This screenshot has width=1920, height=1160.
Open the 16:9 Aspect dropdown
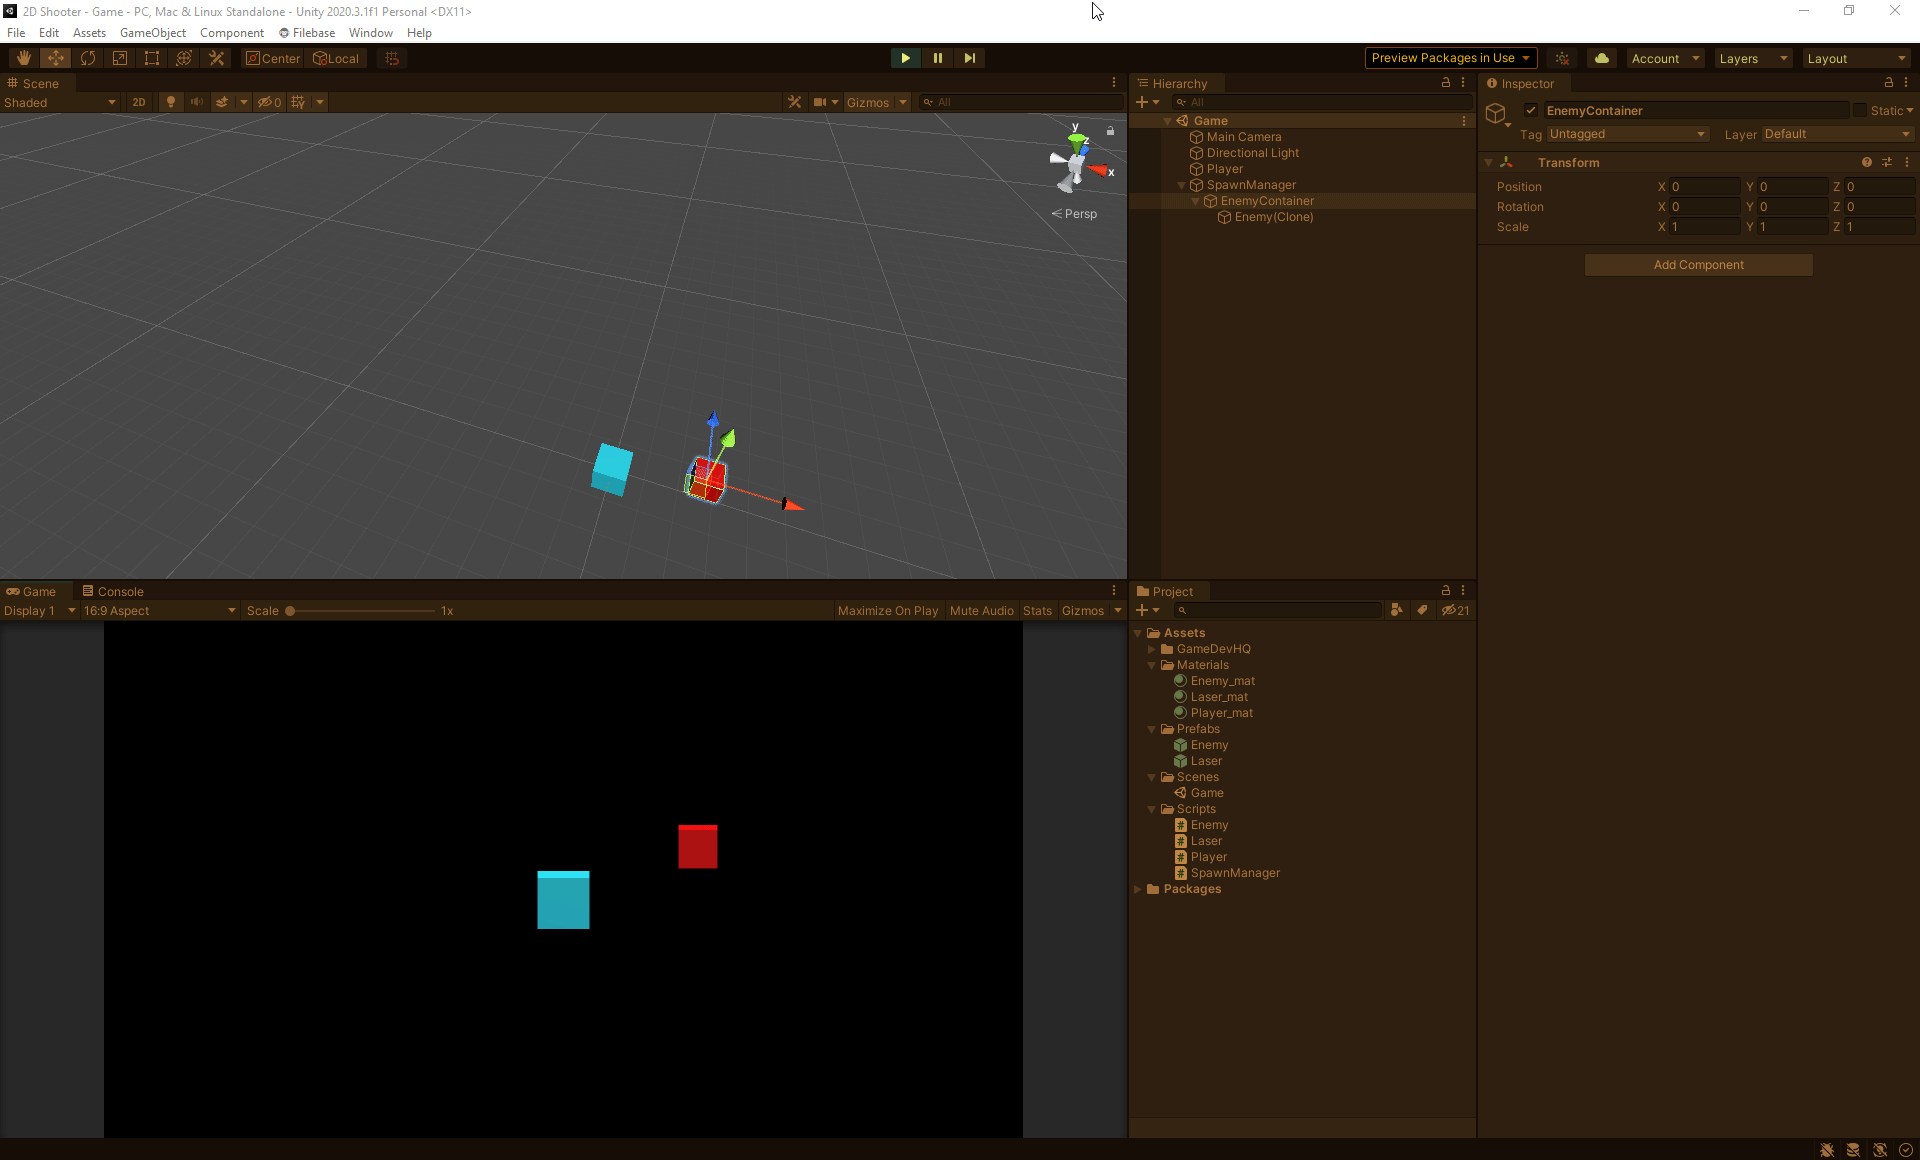pyautogui.click(x=159, y=611)
